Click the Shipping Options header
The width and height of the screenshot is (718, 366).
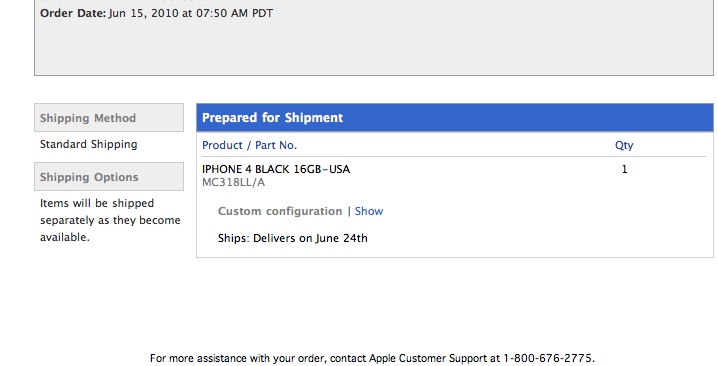(x=109, y=177)
